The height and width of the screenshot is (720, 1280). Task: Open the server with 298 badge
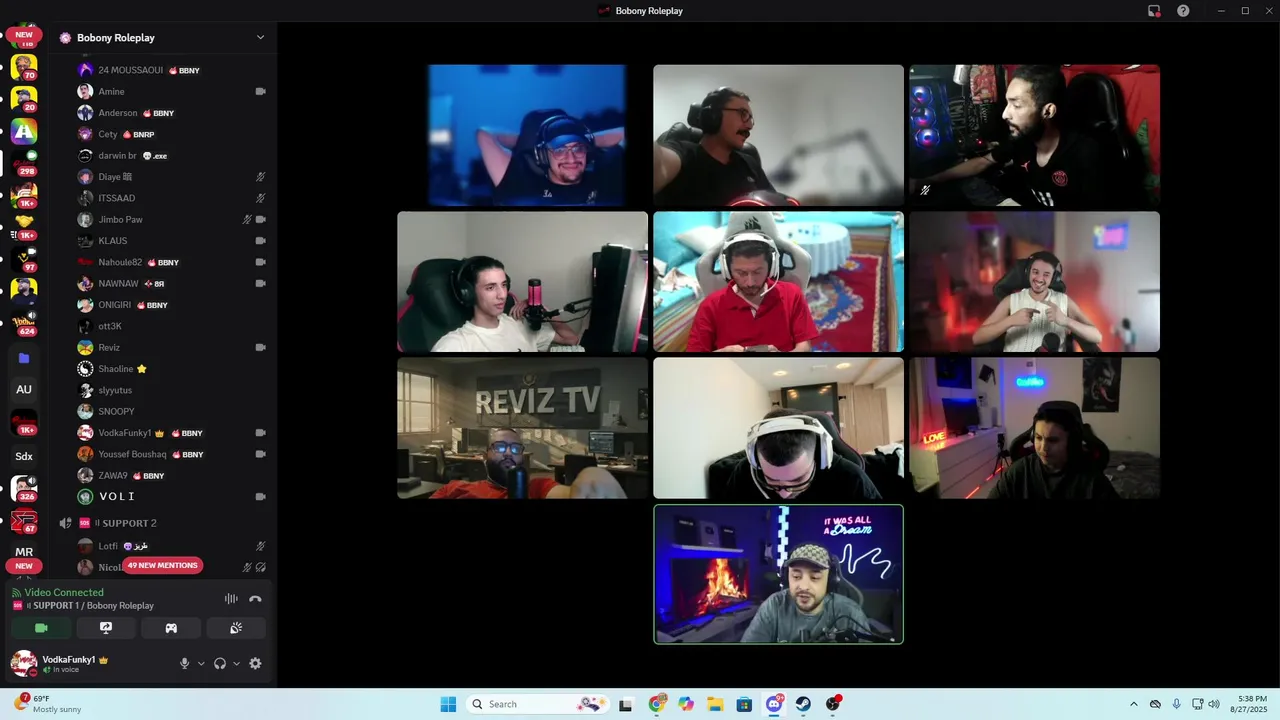pyautogui.click(x=24, y=163)
